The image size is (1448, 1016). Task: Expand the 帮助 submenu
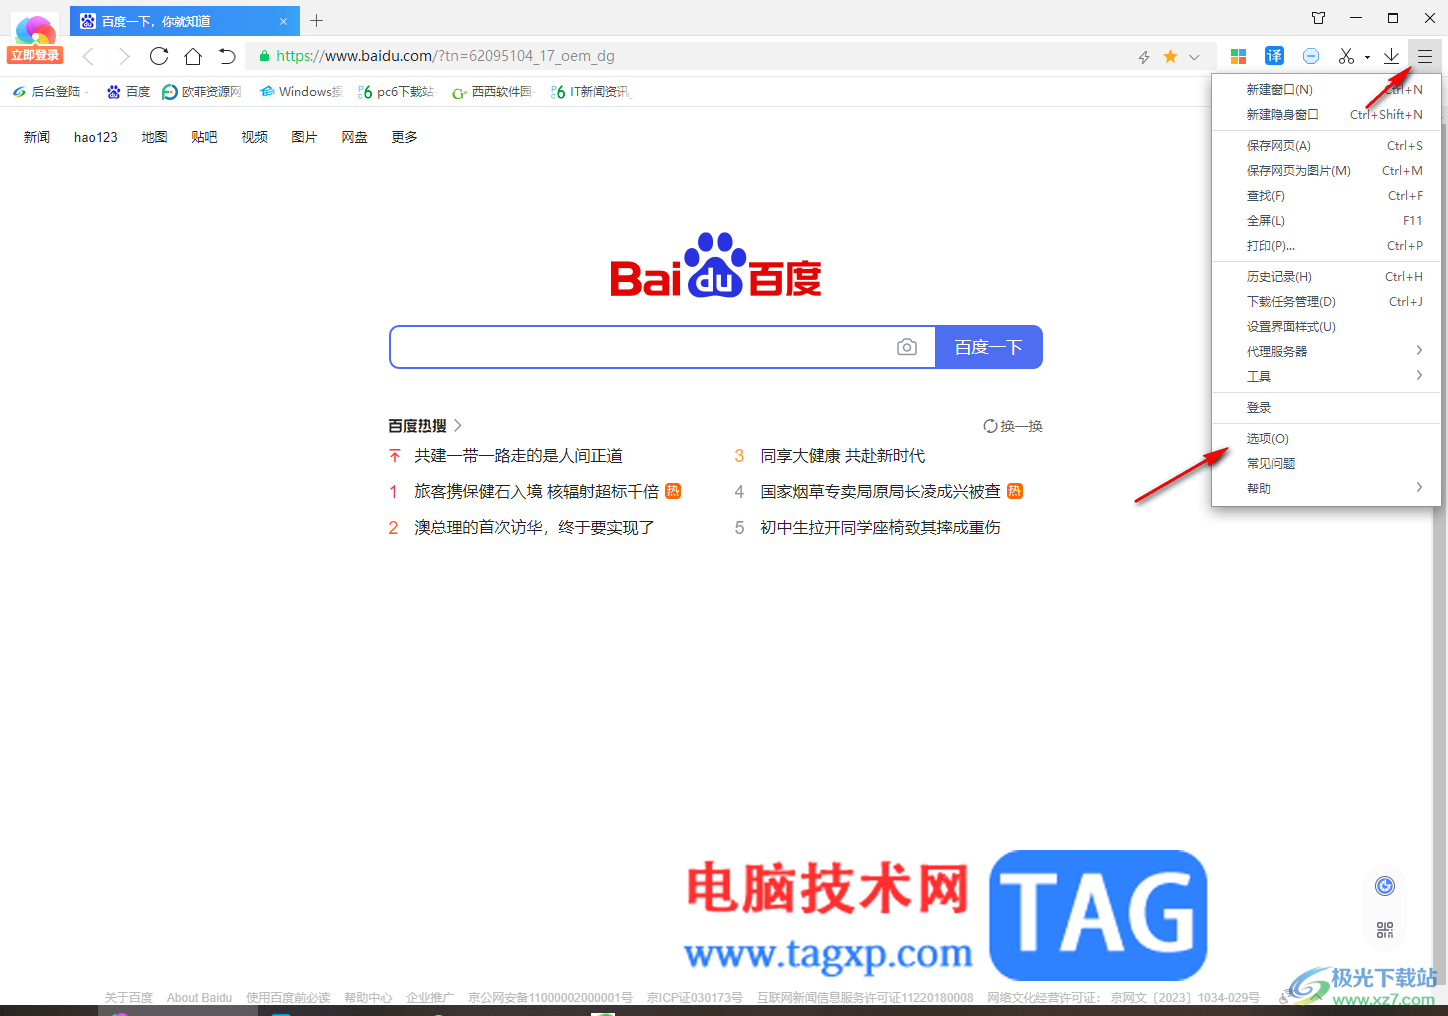(x=1326, y=489)
